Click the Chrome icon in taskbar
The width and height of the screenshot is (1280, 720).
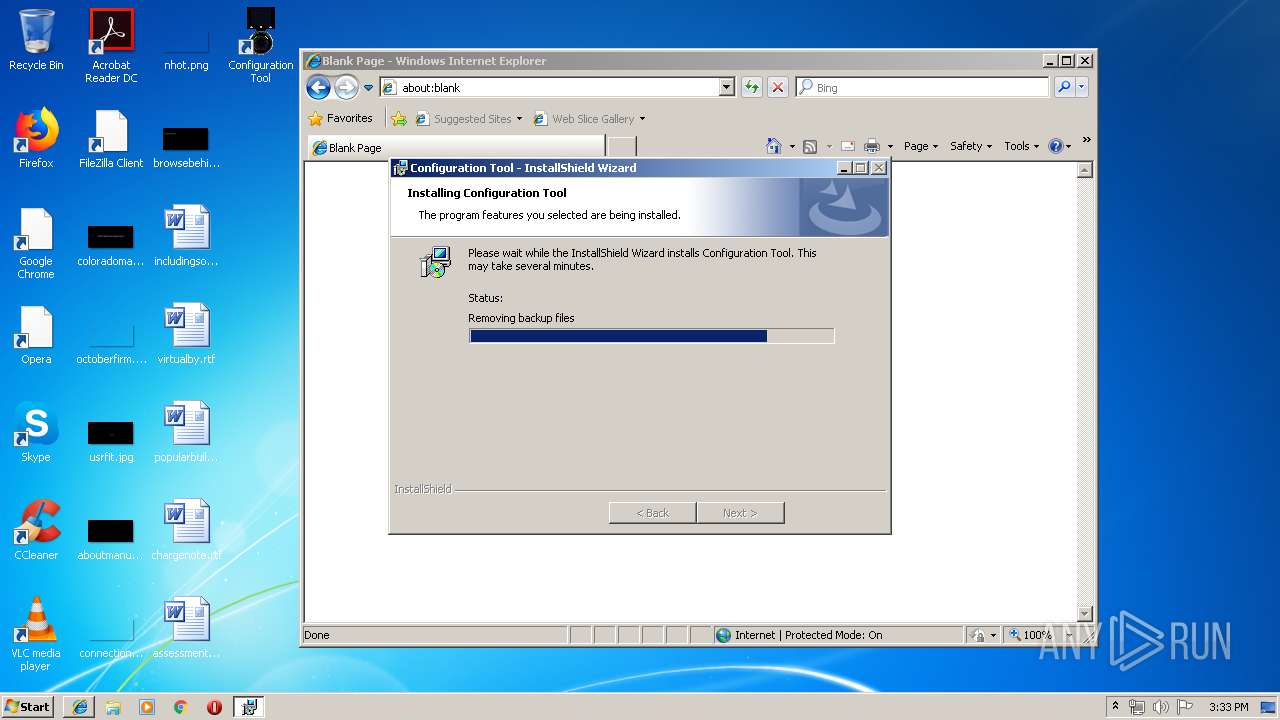point(180,707)
